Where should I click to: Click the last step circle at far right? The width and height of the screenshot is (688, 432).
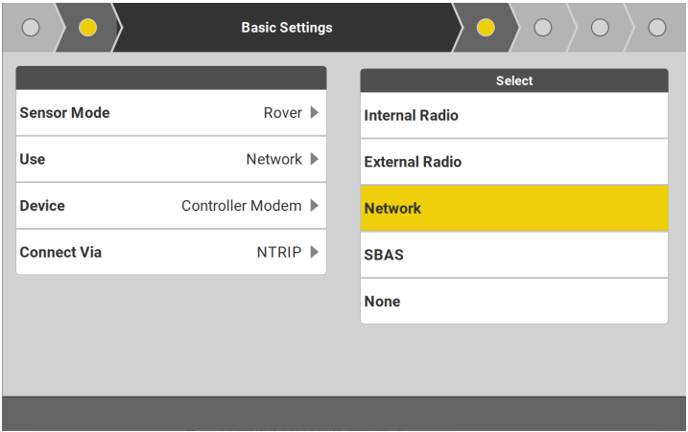pyautogui.click(x=657, y=28)
